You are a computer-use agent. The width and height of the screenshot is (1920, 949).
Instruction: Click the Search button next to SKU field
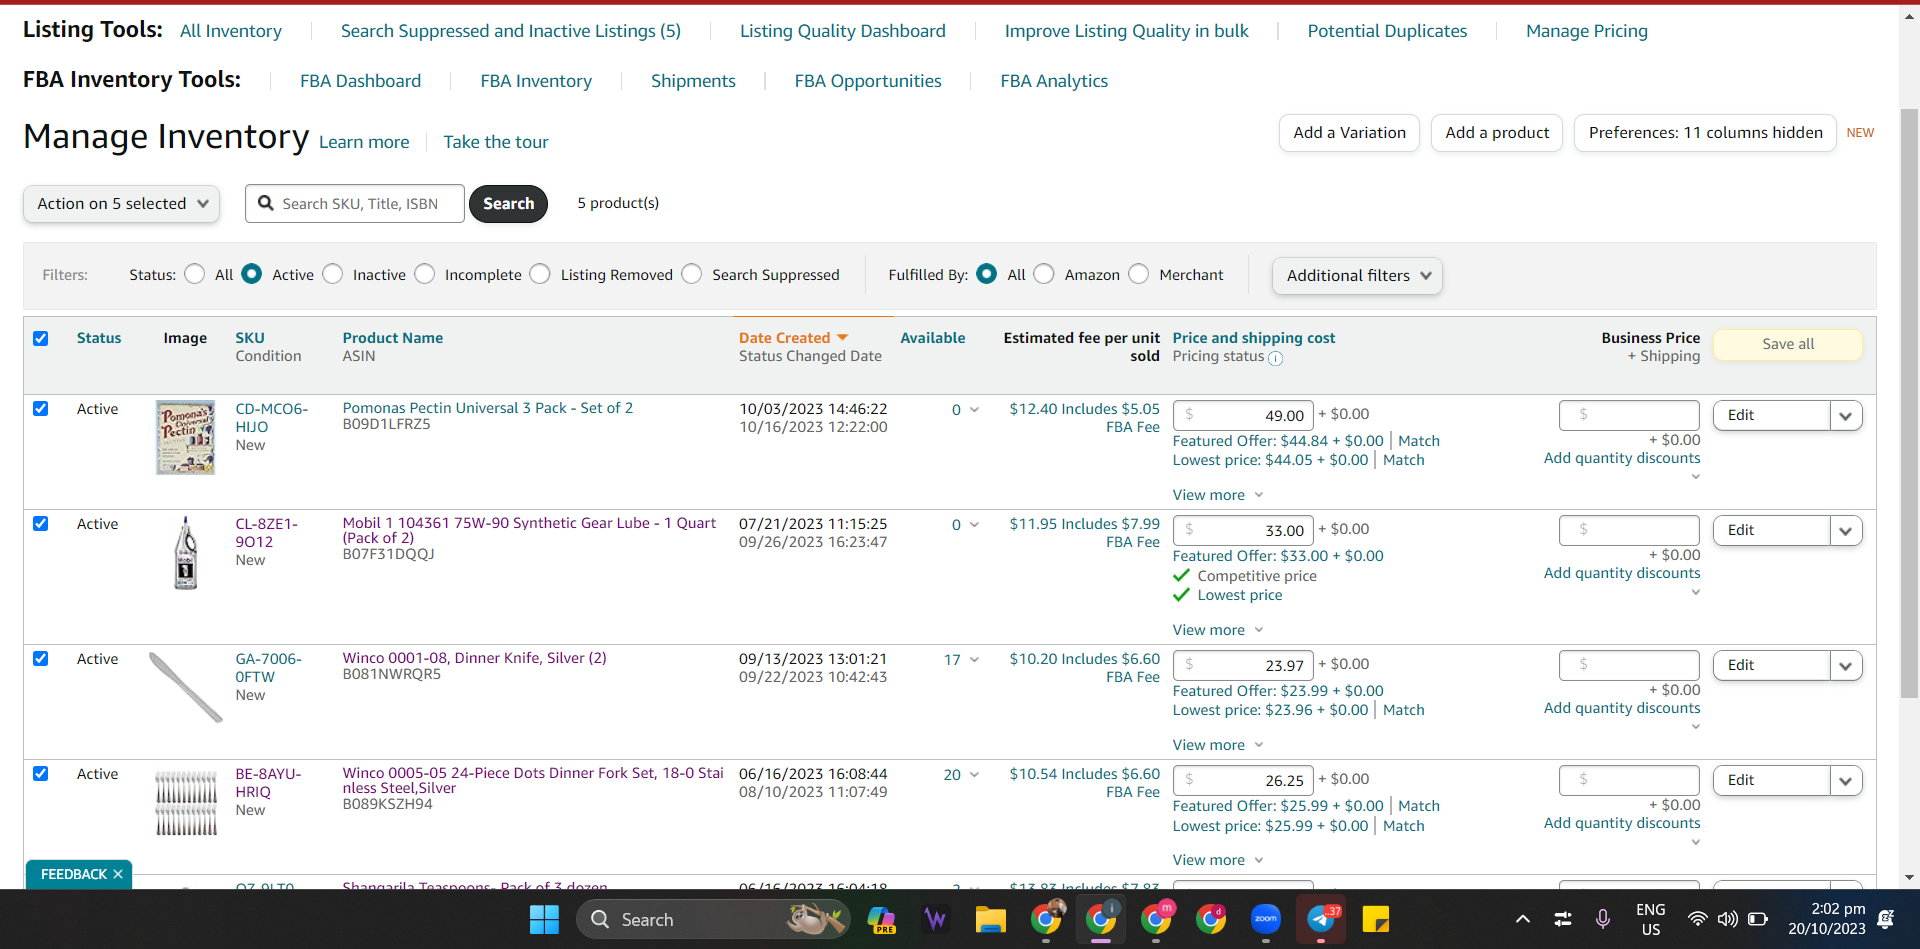click(509, 204)
